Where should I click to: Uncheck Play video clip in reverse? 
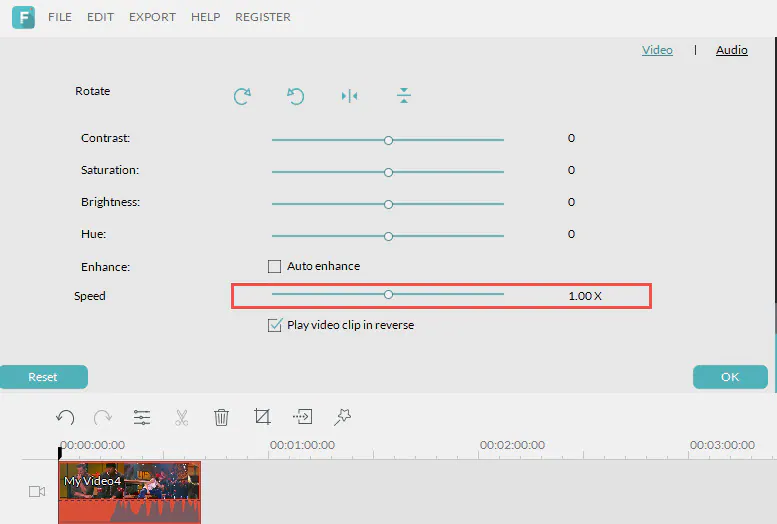pyautogui.click(x=275, y=325)
